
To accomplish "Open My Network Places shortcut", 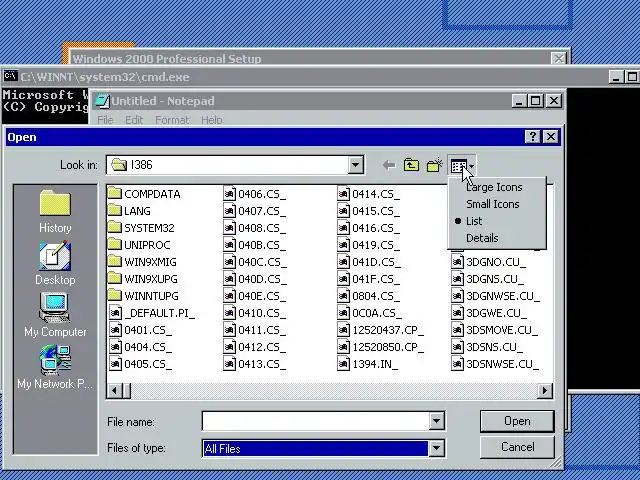I will tap(55, 367).
